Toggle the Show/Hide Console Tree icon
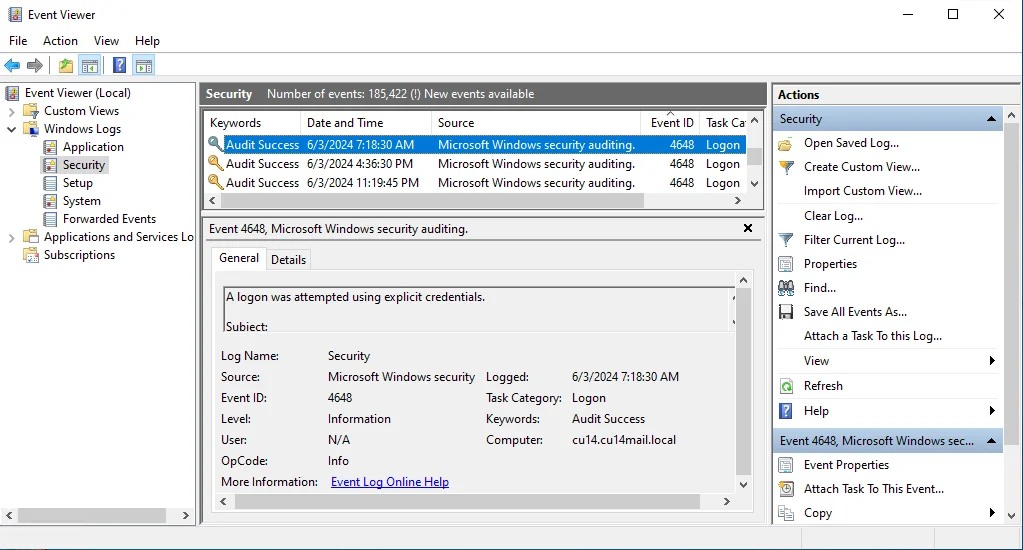 90,65
